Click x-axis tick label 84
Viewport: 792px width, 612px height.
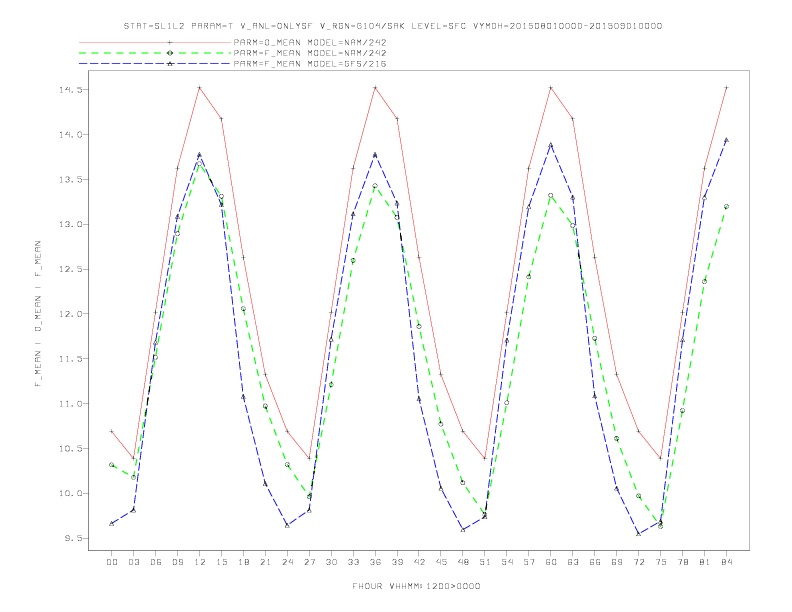(x=727, y=562)
